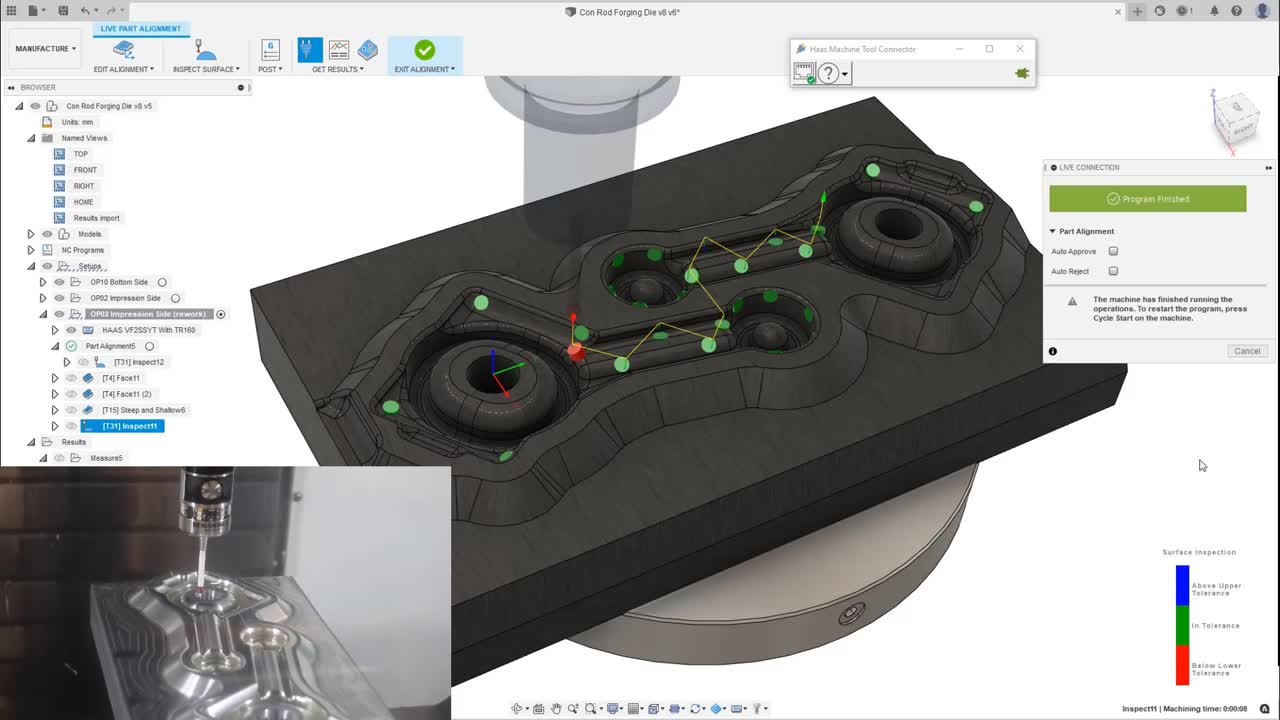Activate the Orbit tool at the bottom
Image resolution: width=1280 pixels, height=720 pixels.
tap(516, 708)
